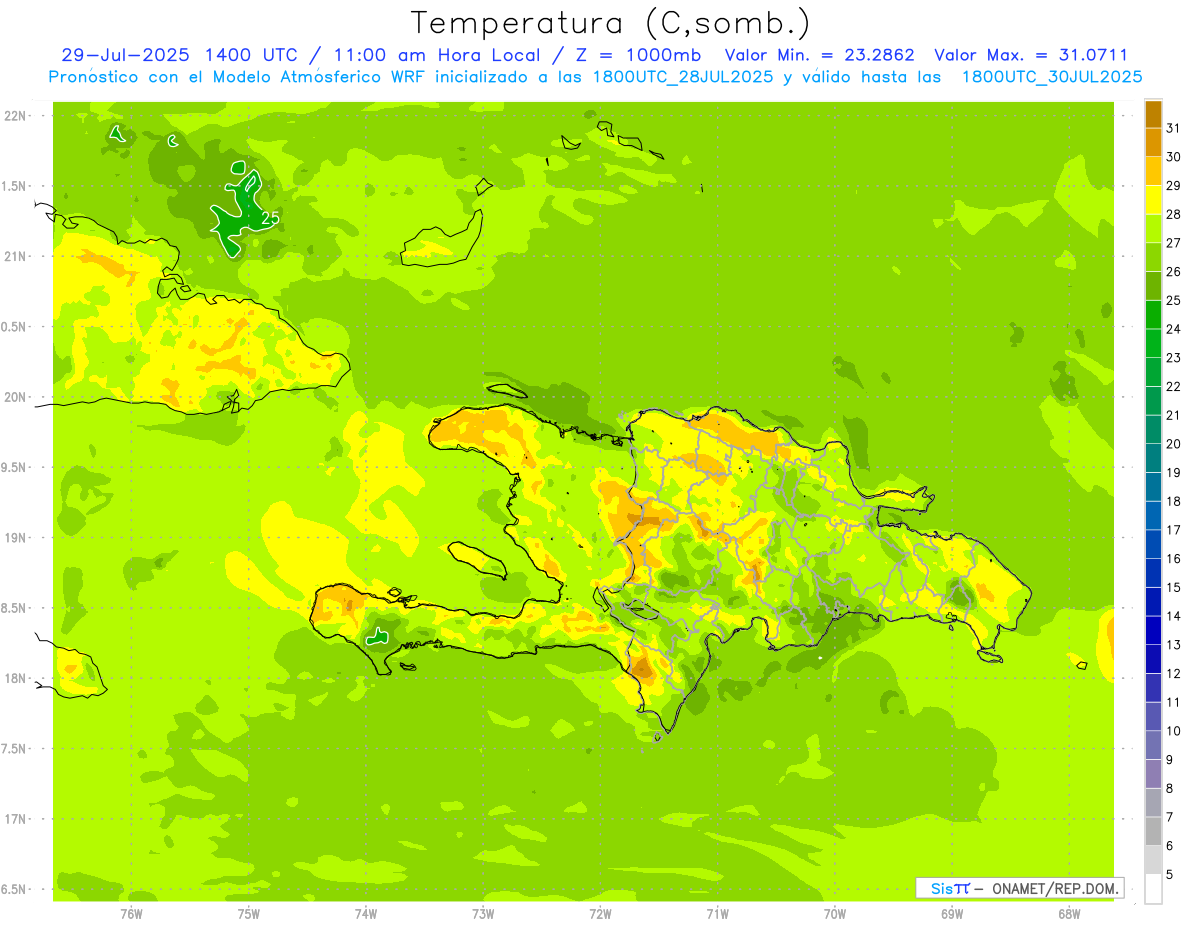
Task: Click the date '29-Jul-2025' in the header
Action: point(127,56)
